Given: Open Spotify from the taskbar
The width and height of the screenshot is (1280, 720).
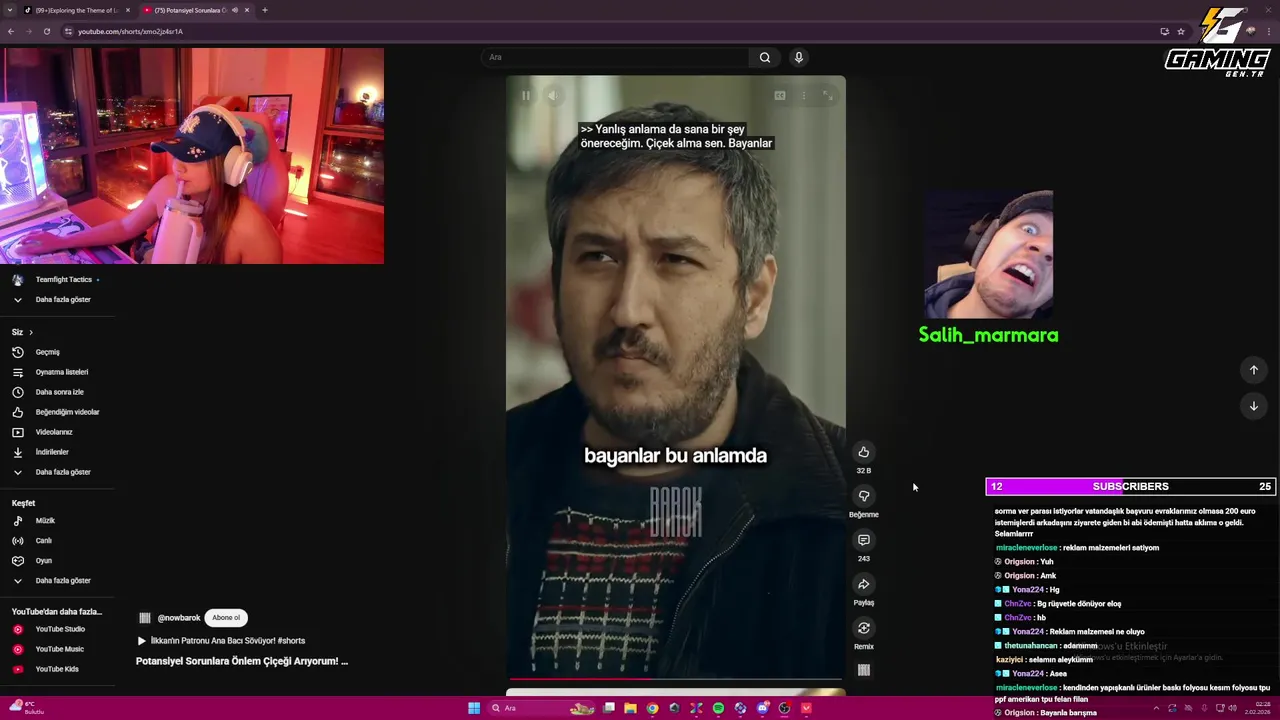Looking at the screenshot, I should coord(718,708).
